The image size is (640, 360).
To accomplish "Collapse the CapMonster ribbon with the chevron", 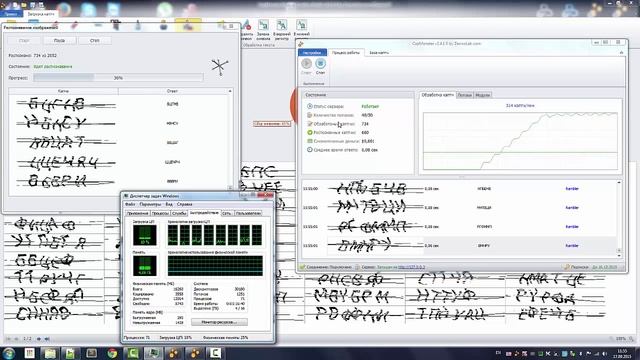I will click(x=621, y=53).
